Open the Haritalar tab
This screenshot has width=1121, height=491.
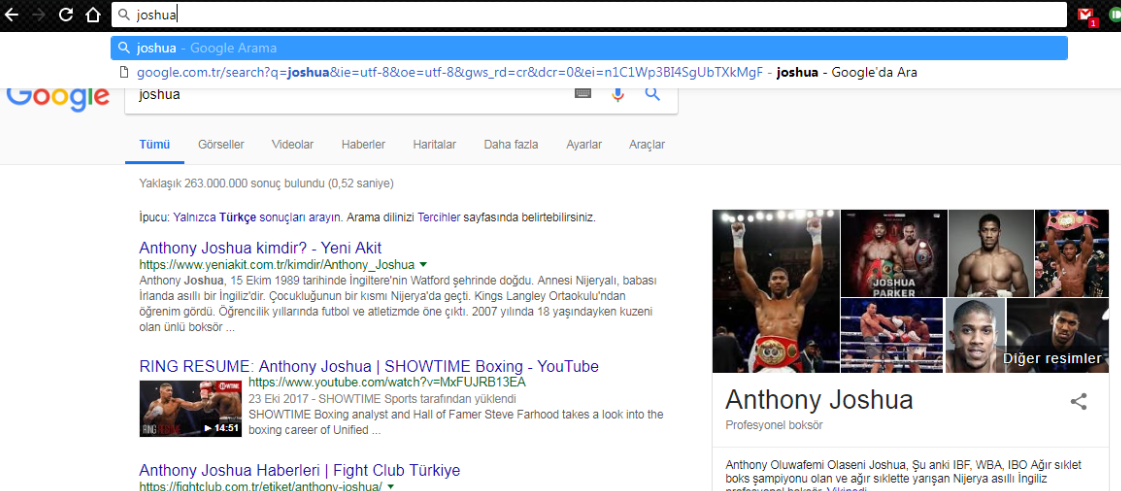point(434,144)
